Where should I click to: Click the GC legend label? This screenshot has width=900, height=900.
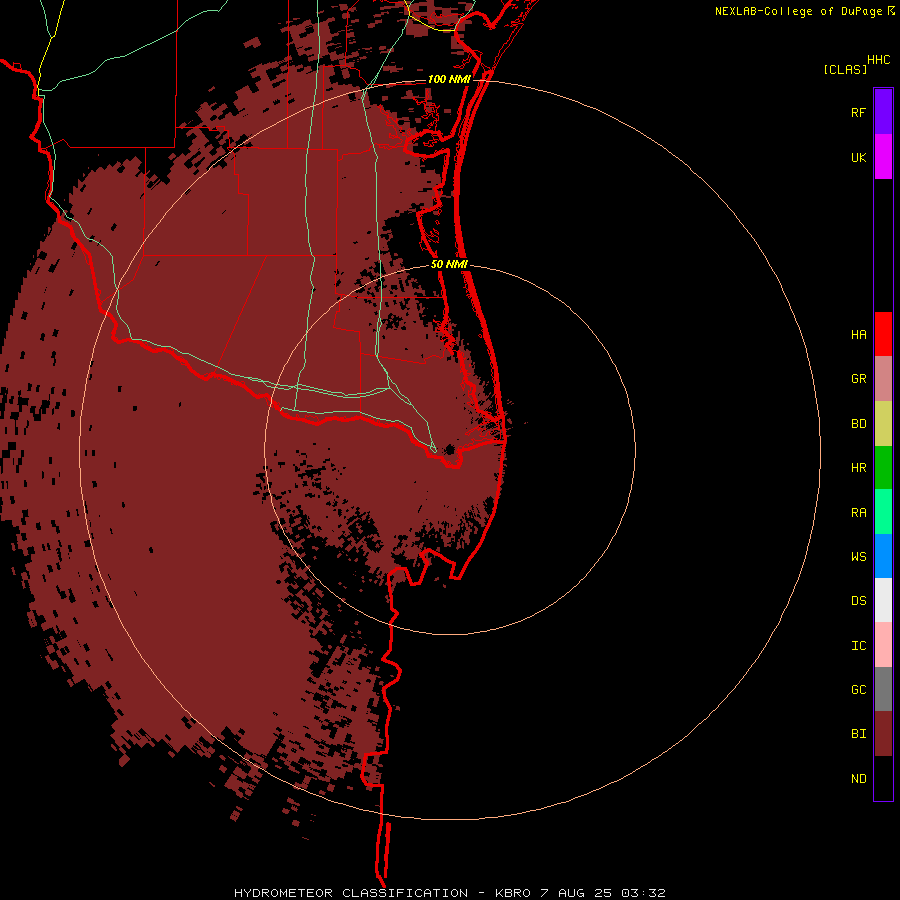coord(858,690)
